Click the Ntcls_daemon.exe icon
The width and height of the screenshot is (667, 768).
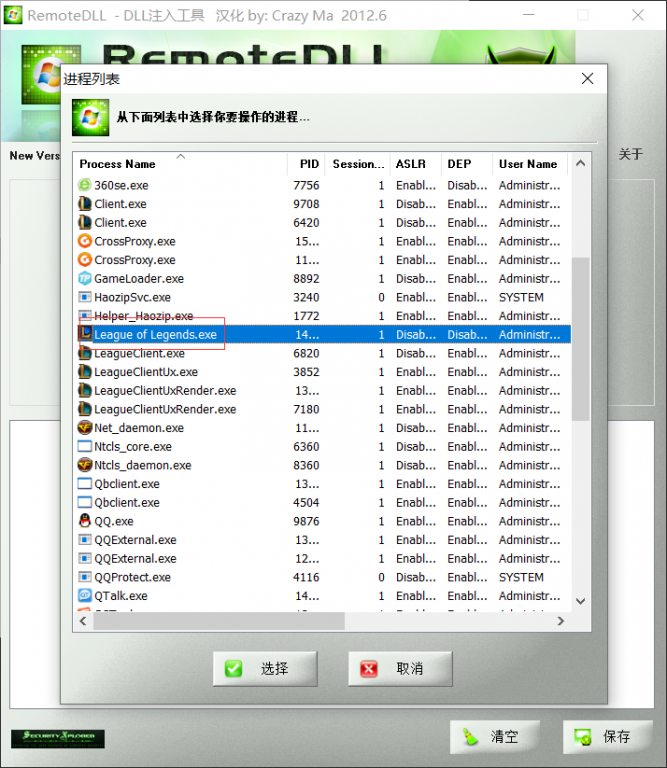85,465
